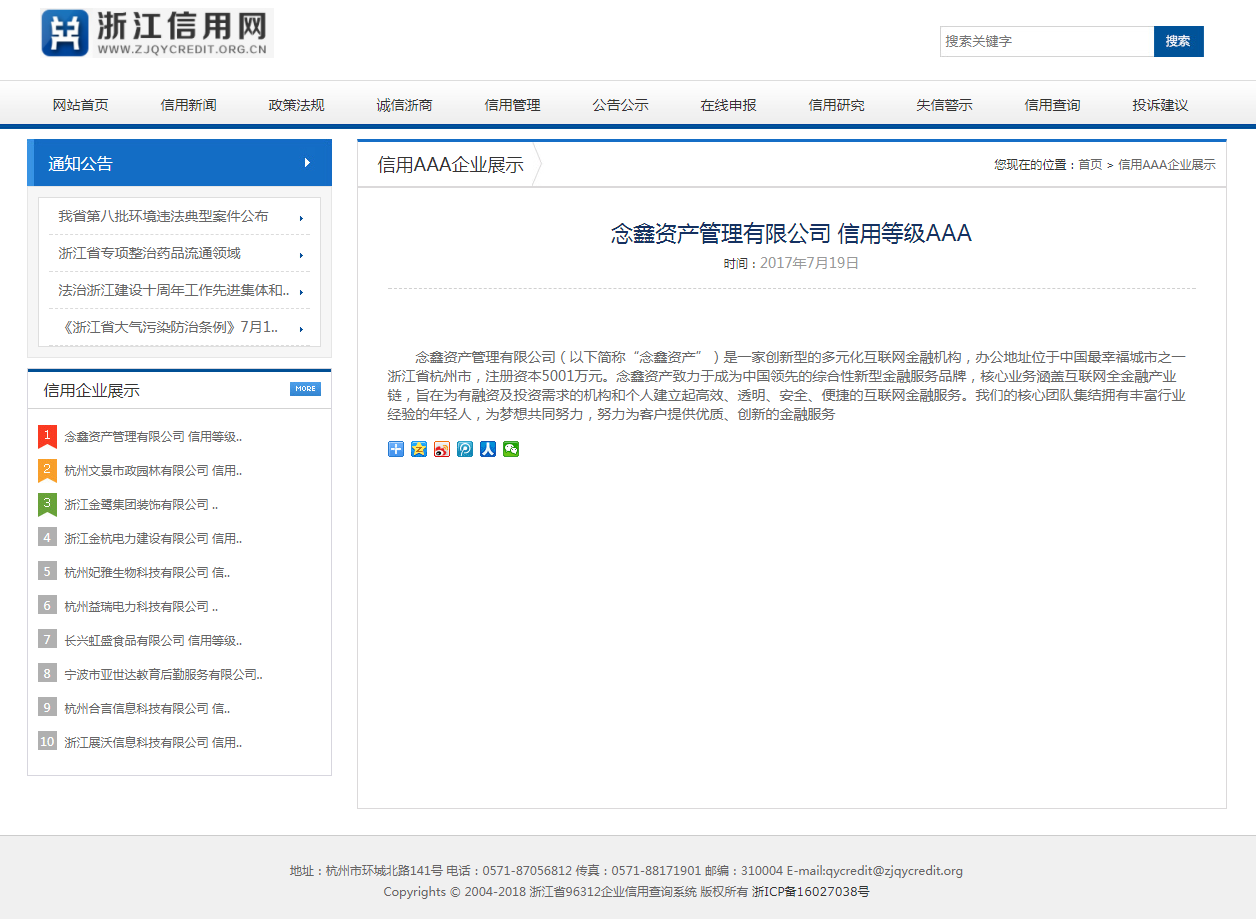Select 诚信浙商 in the navigation
The image size is (1256, 919).
[405, 105]
